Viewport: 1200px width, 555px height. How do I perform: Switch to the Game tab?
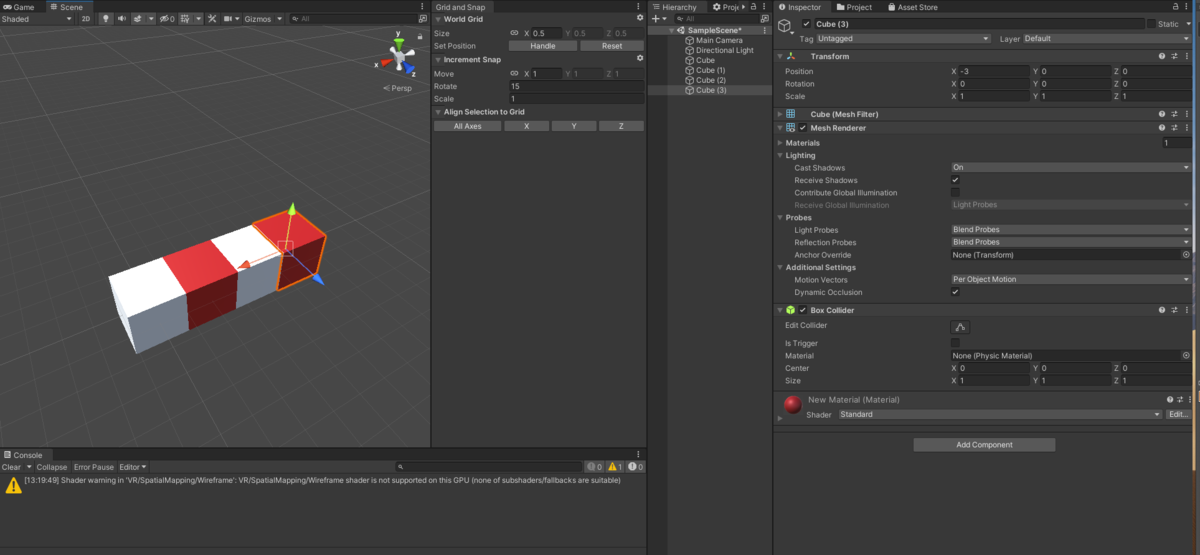click(20, 7)
